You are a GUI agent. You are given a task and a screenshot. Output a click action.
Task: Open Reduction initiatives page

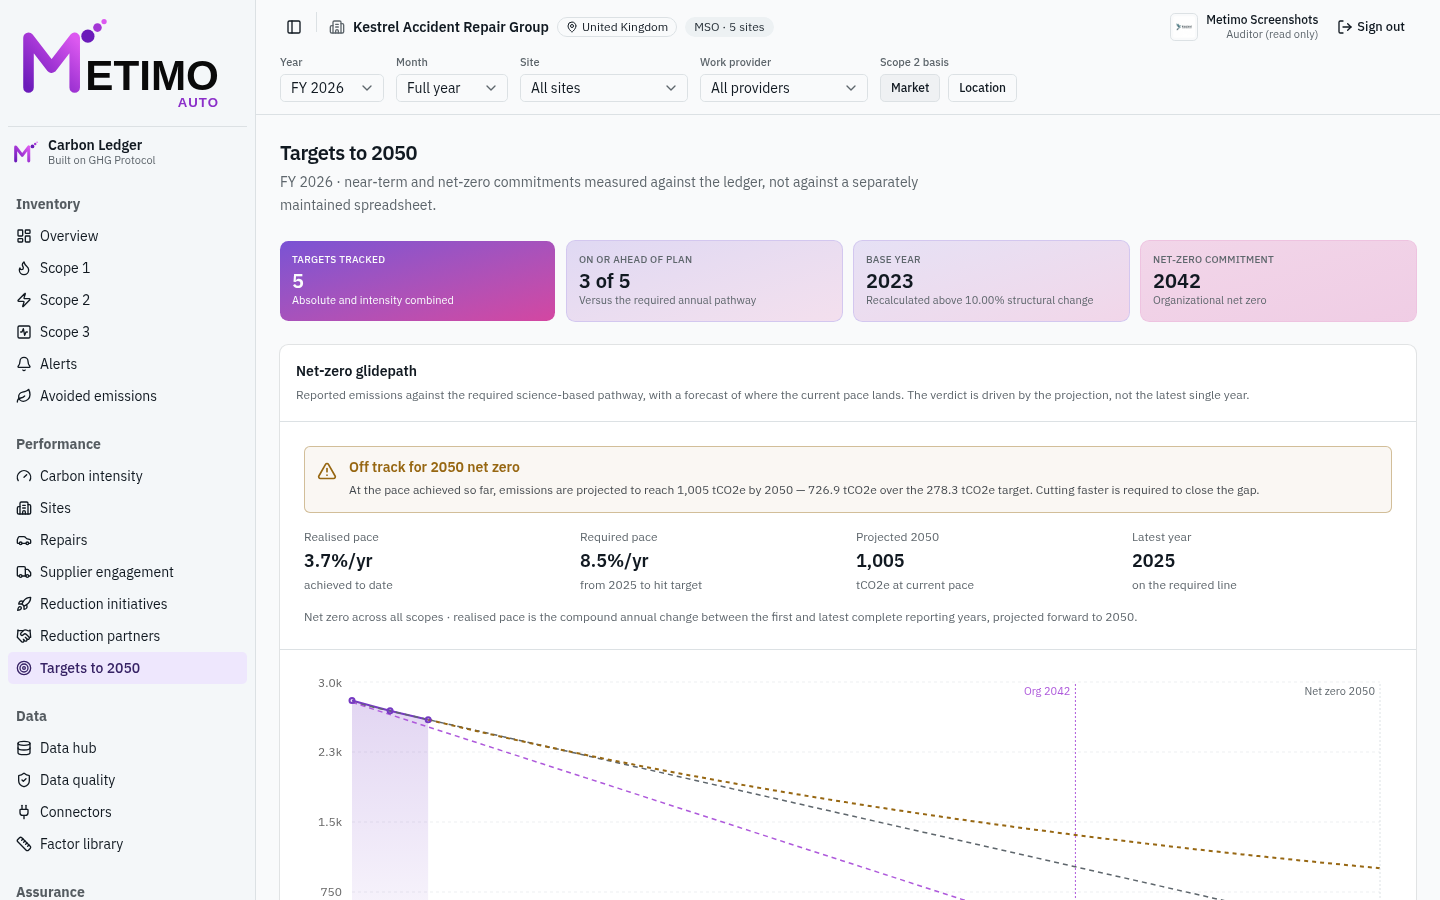pyautogui.click(x=127, y=604)
